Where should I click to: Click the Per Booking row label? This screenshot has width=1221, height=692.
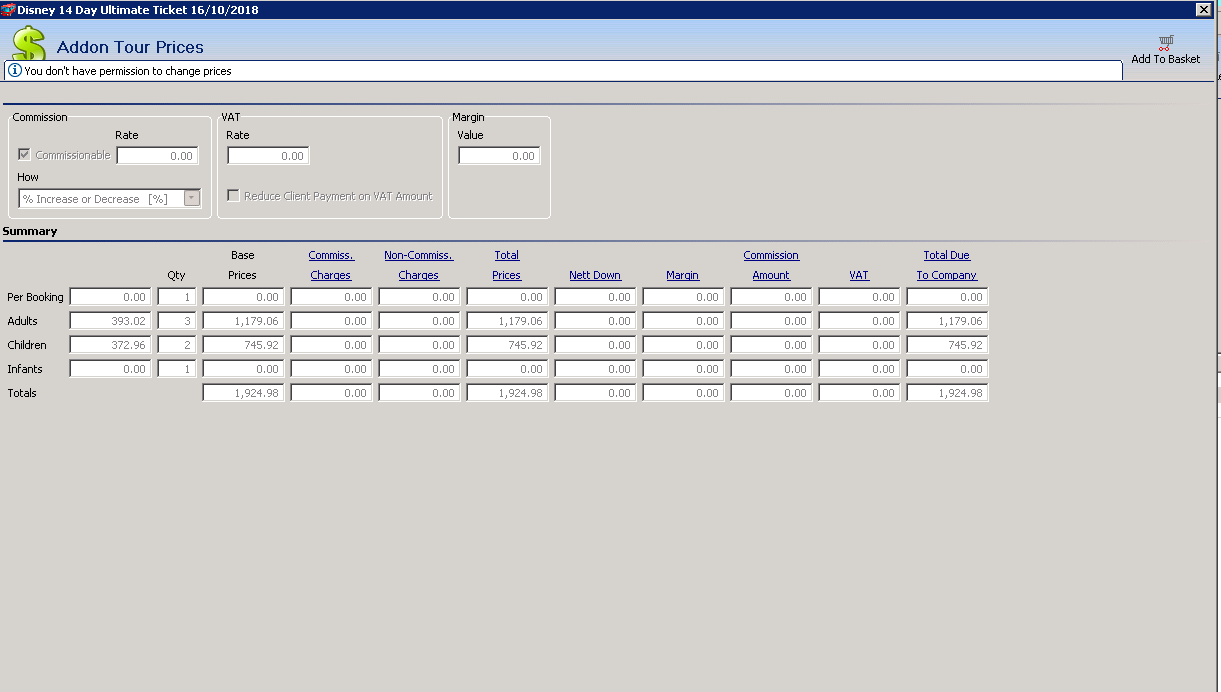pos(35,297)
